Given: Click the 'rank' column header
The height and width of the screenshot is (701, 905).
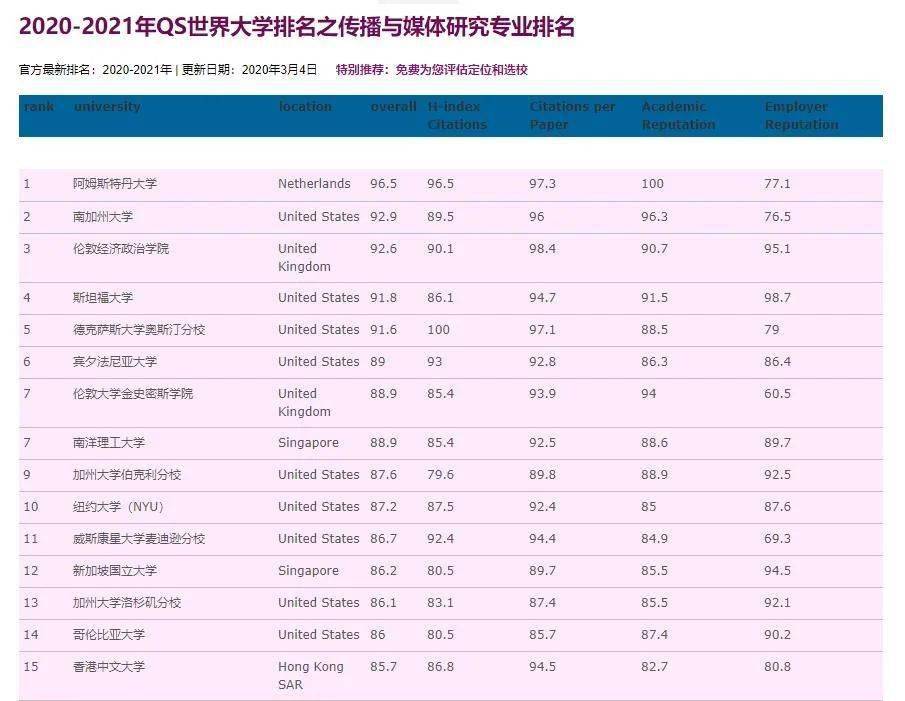Looking at the screenshot, I should pos(39,107).
